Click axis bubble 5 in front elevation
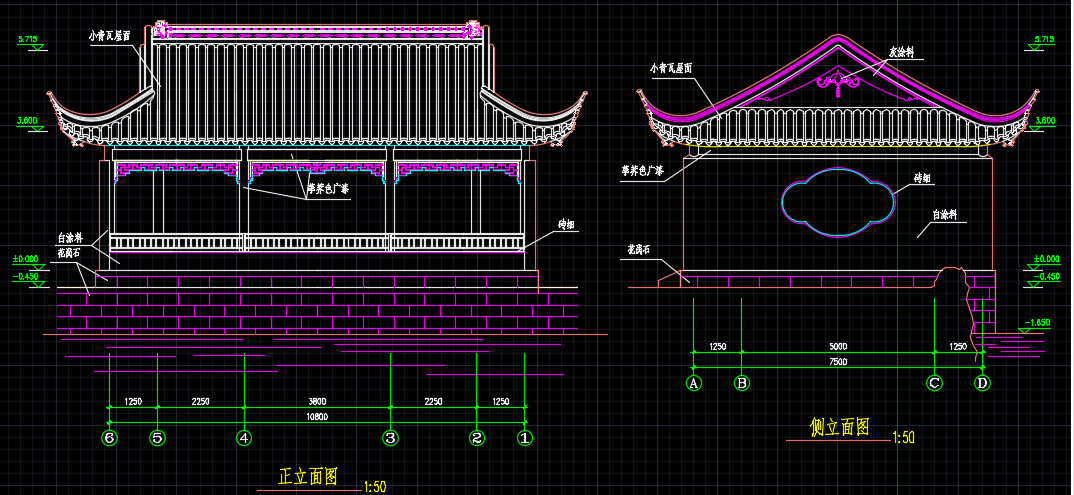Screen dimensions: 1074x495 (158, 437)
